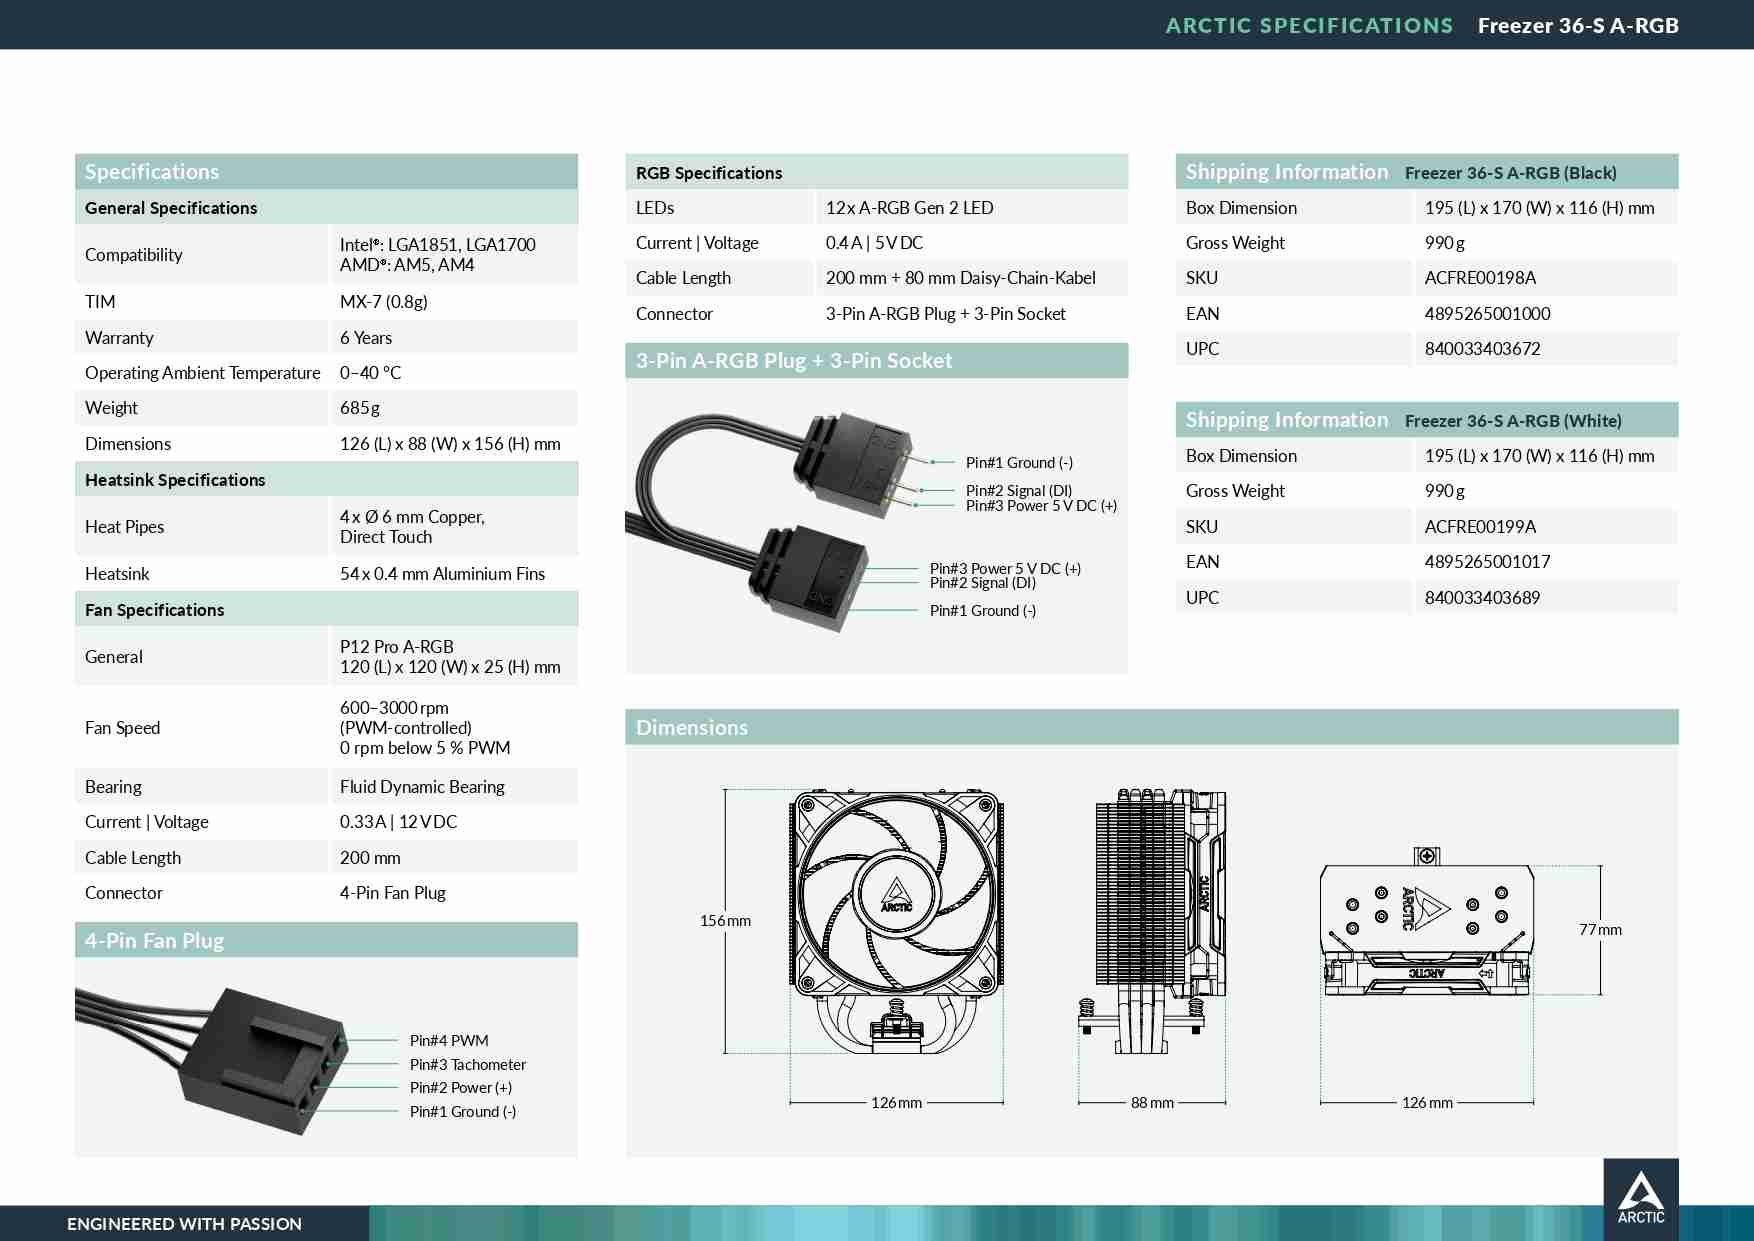
Task: Select the temperature range "0–40 °C"
Action: [x=371, y=373]
